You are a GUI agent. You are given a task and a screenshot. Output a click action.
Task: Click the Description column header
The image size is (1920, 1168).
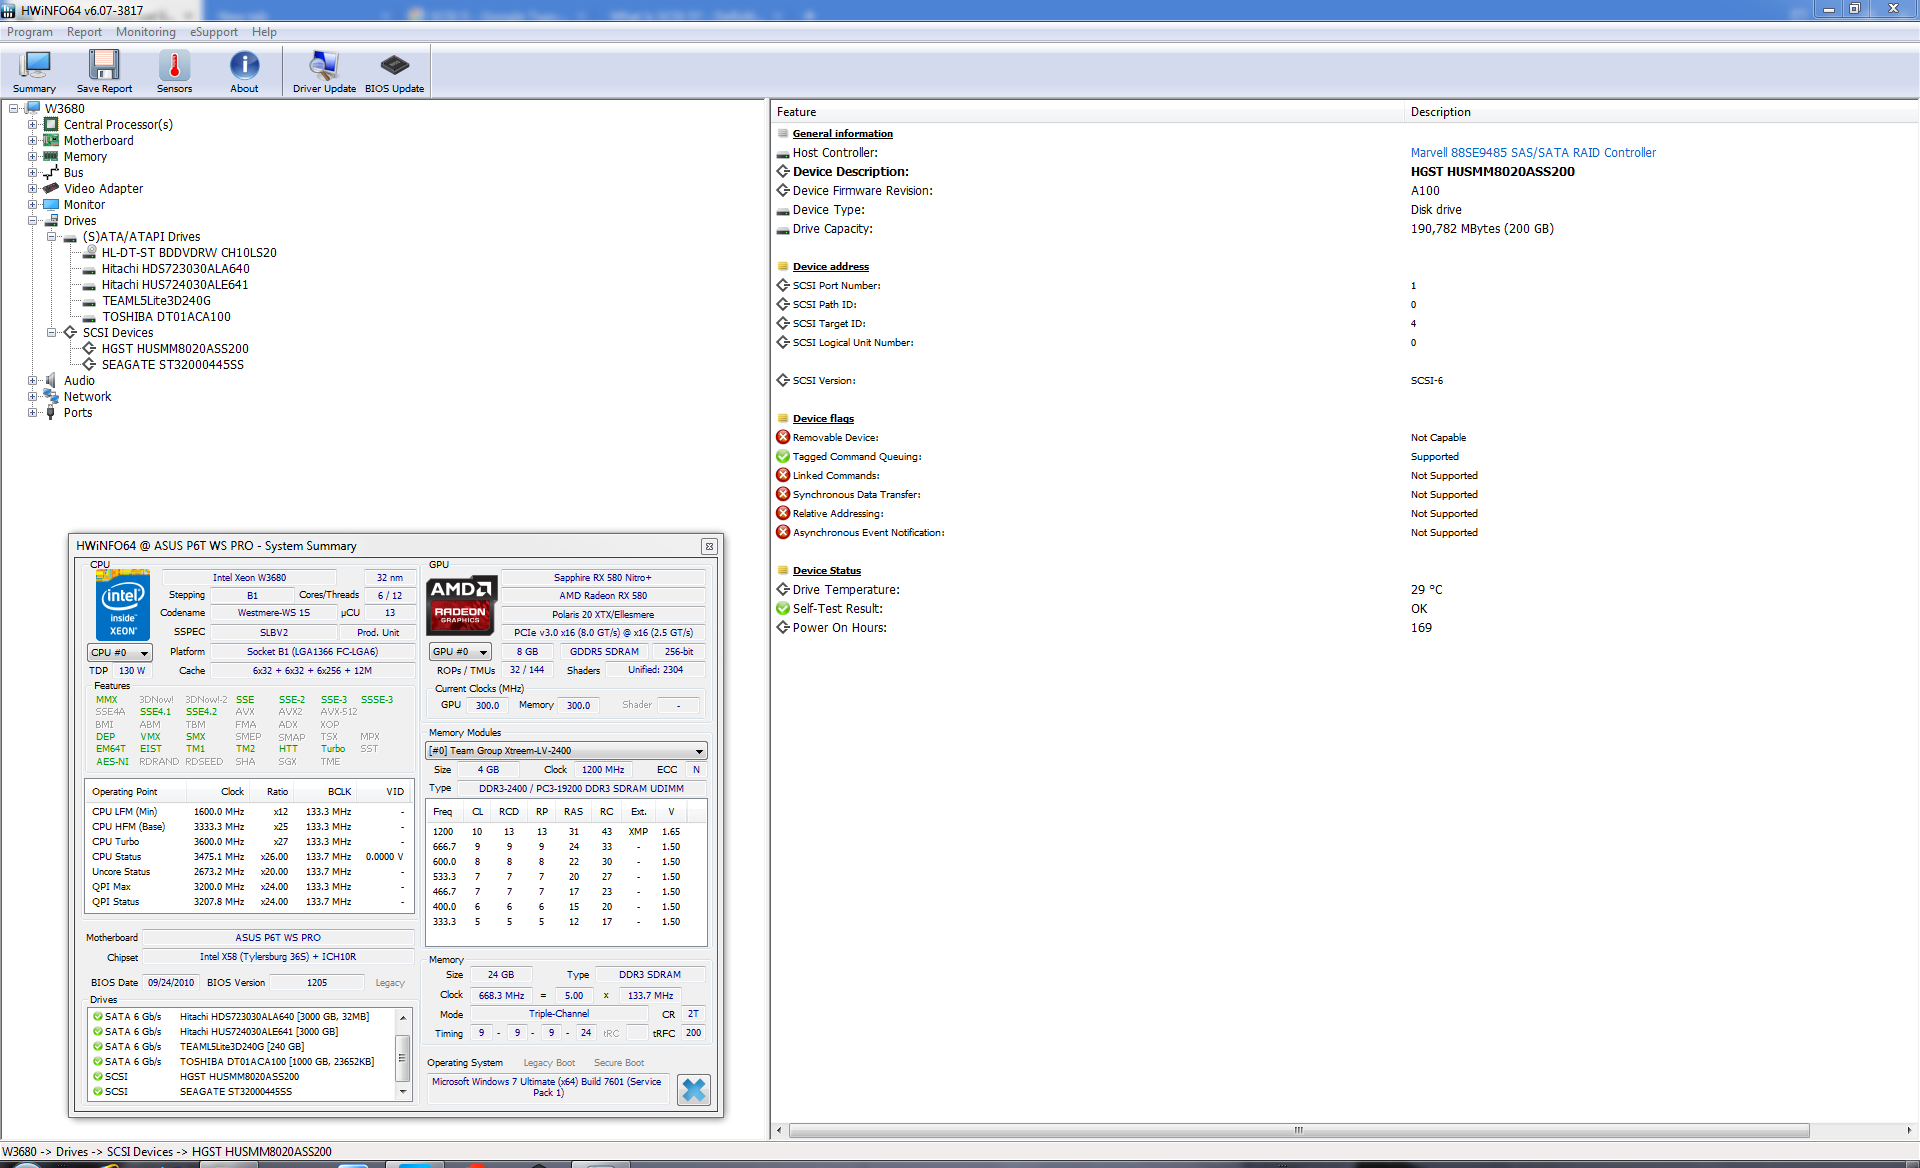point(1661,112)
